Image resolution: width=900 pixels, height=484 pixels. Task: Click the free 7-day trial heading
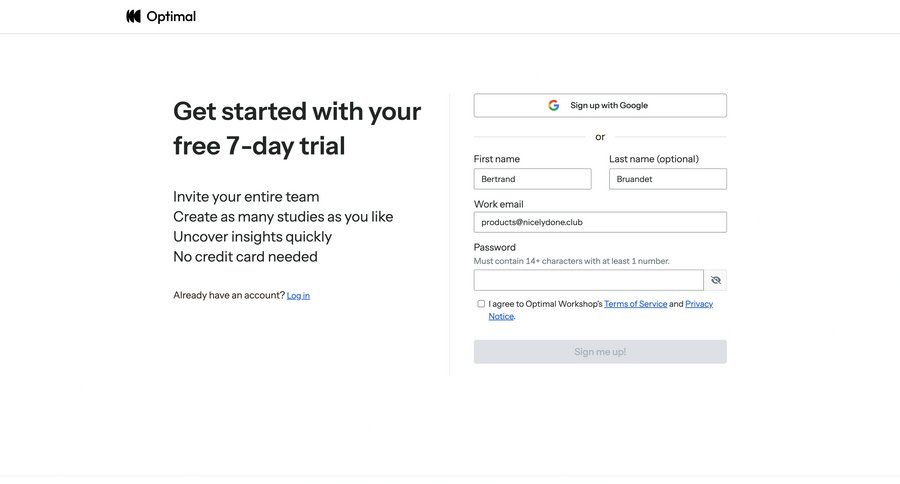297,127
